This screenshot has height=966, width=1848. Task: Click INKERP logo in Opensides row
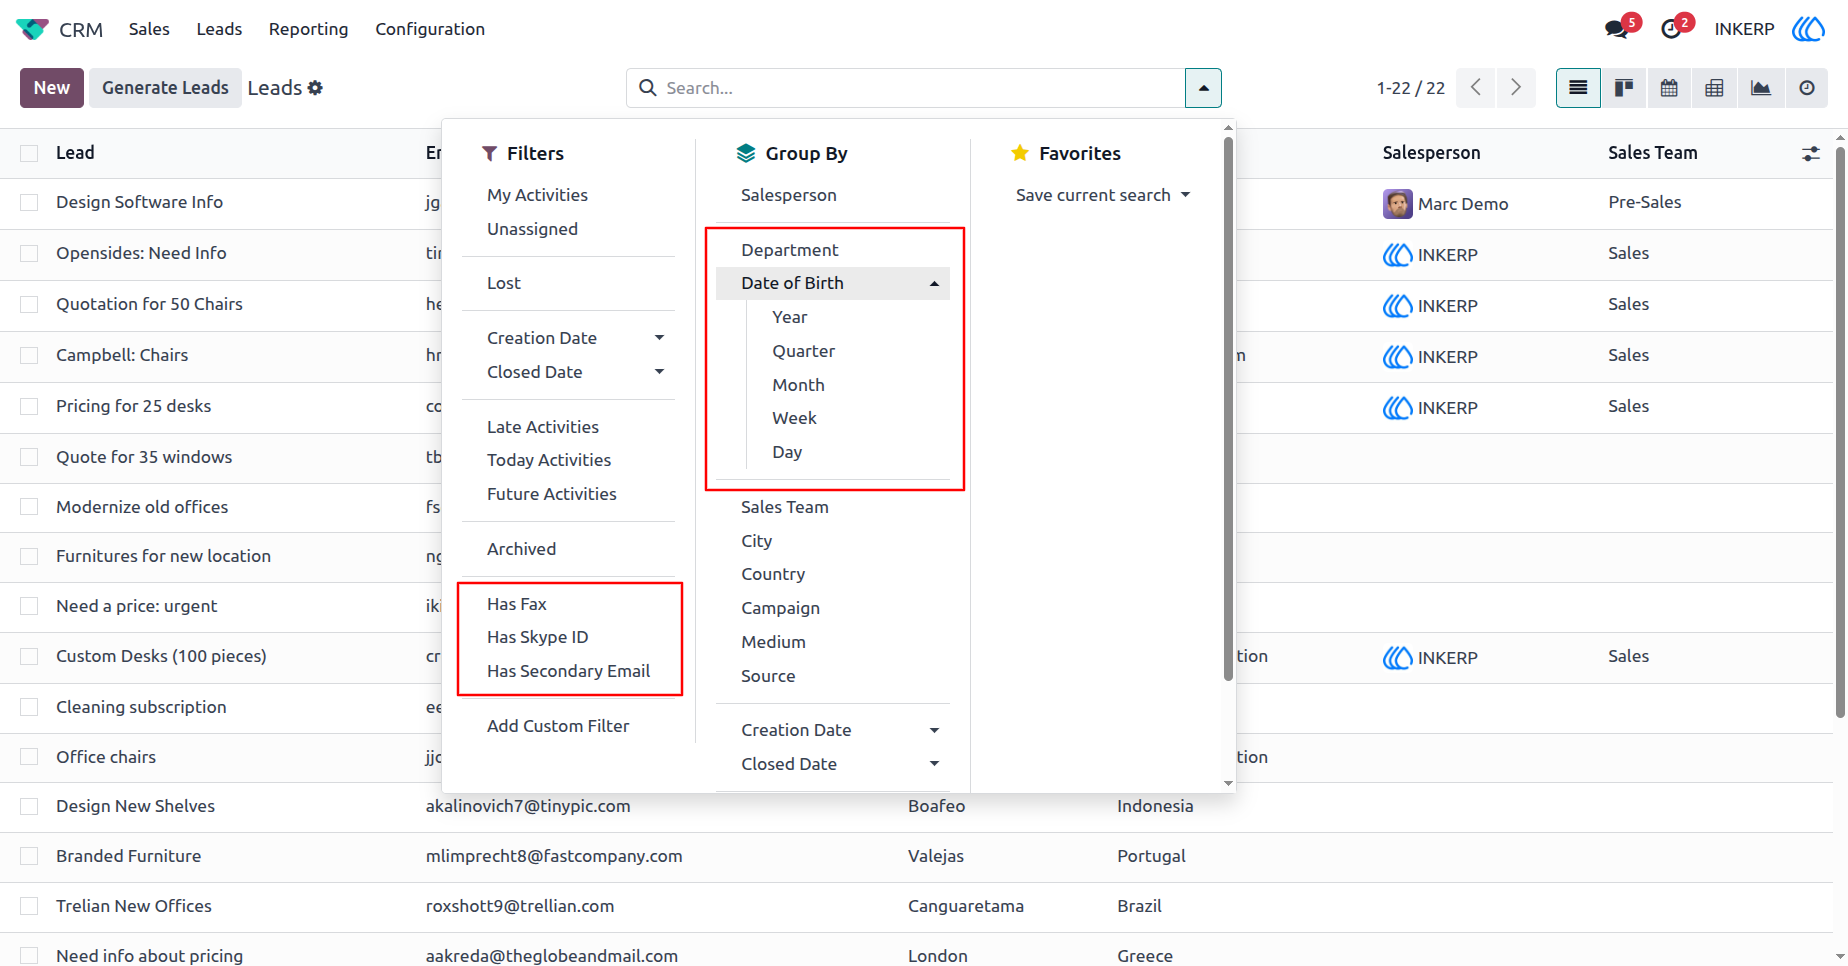click(x=1397, y=255)
